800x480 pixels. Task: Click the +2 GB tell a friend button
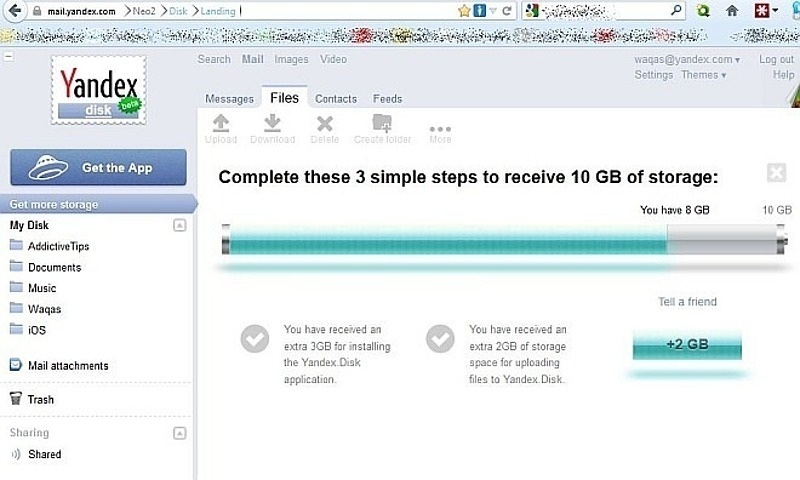(x=687, y=344)
